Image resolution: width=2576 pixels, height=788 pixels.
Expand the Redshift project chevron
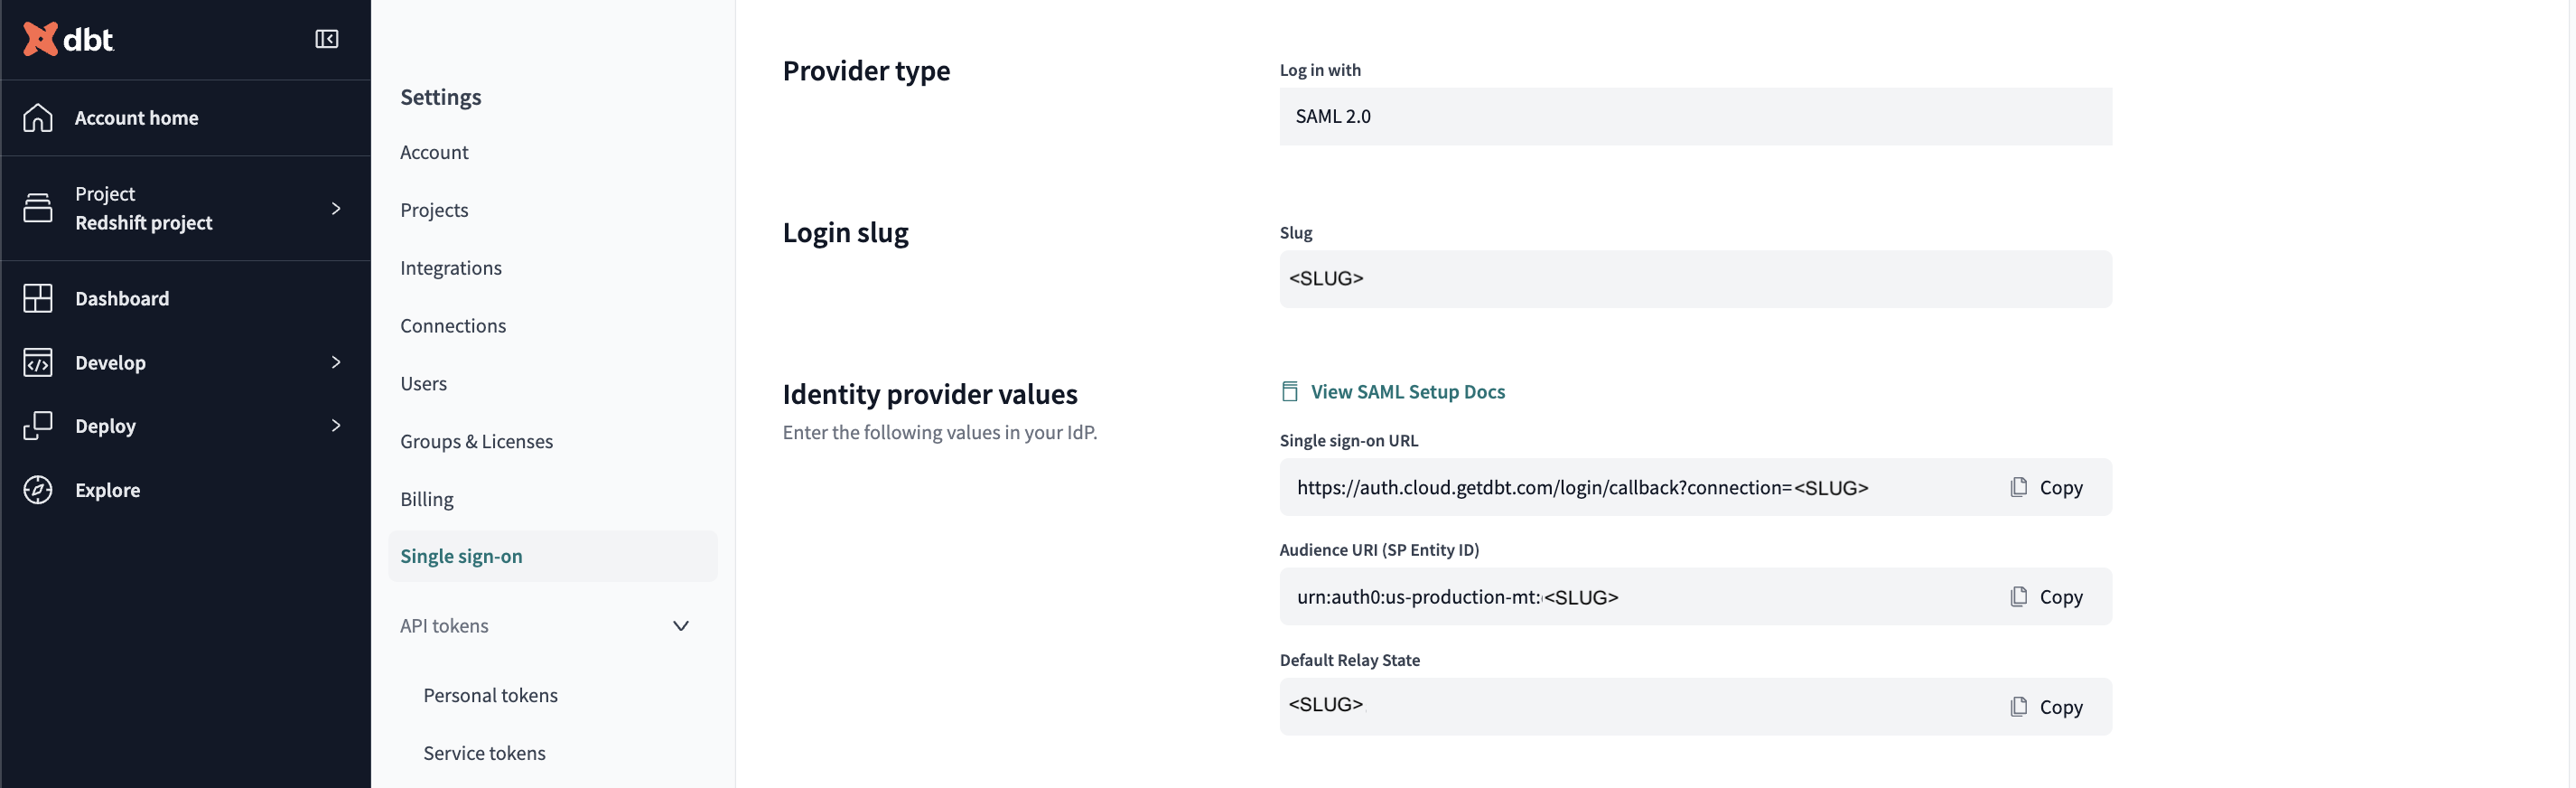point(336,208)
